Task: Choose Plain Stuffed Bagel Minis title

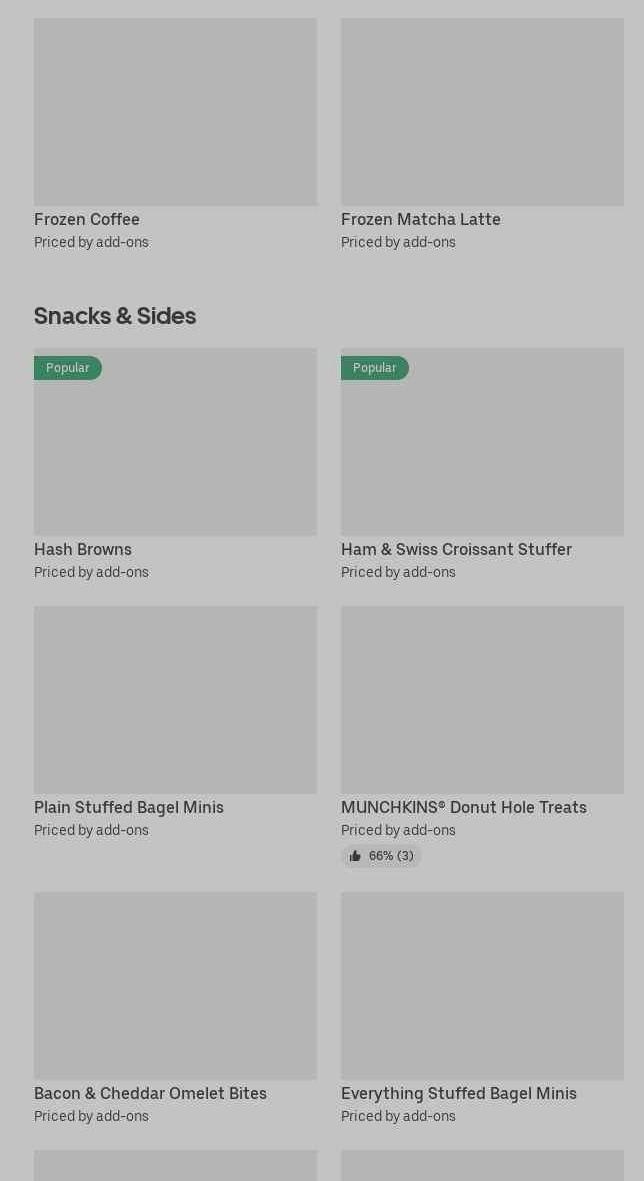Action: (129, 807)
